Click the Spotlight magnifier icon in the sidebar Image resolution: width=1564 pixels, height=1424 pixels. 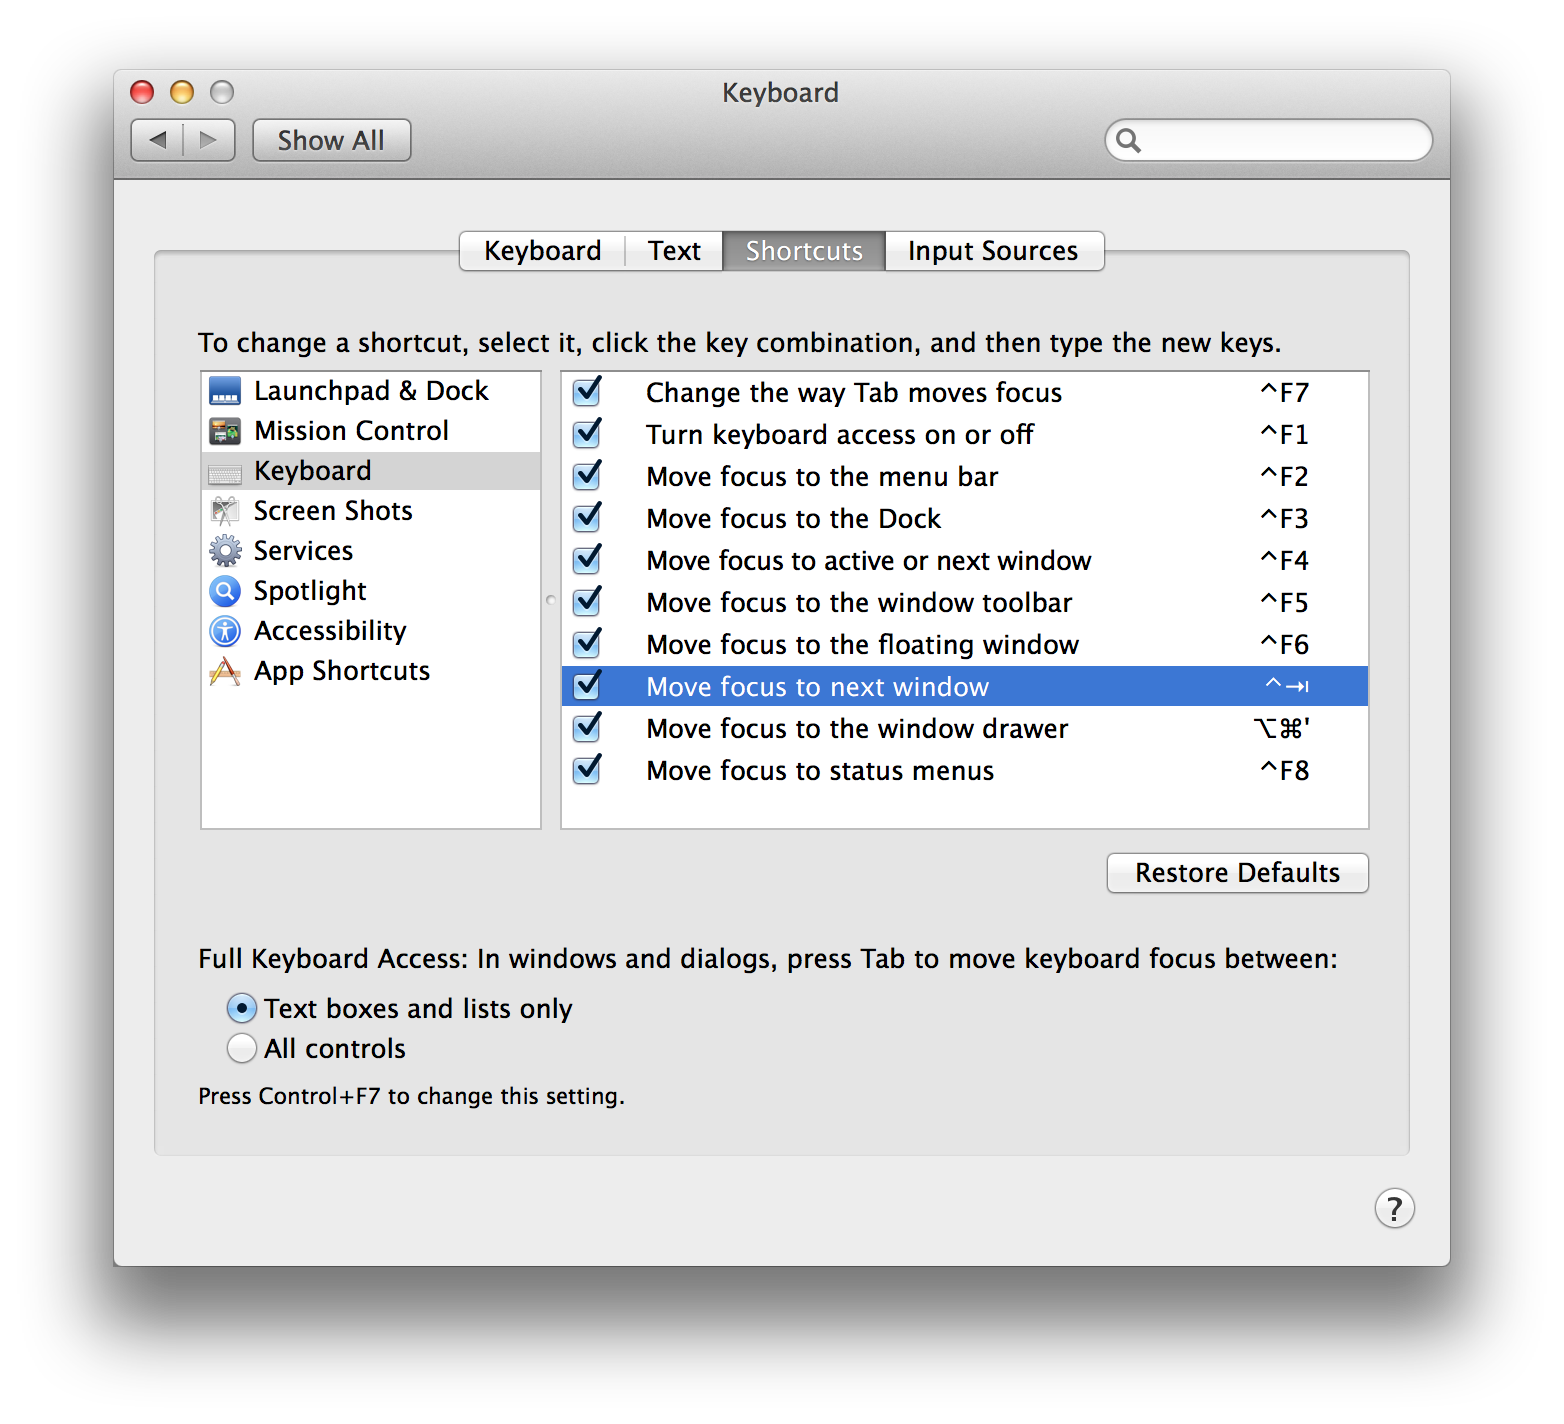tap(225, 591)
